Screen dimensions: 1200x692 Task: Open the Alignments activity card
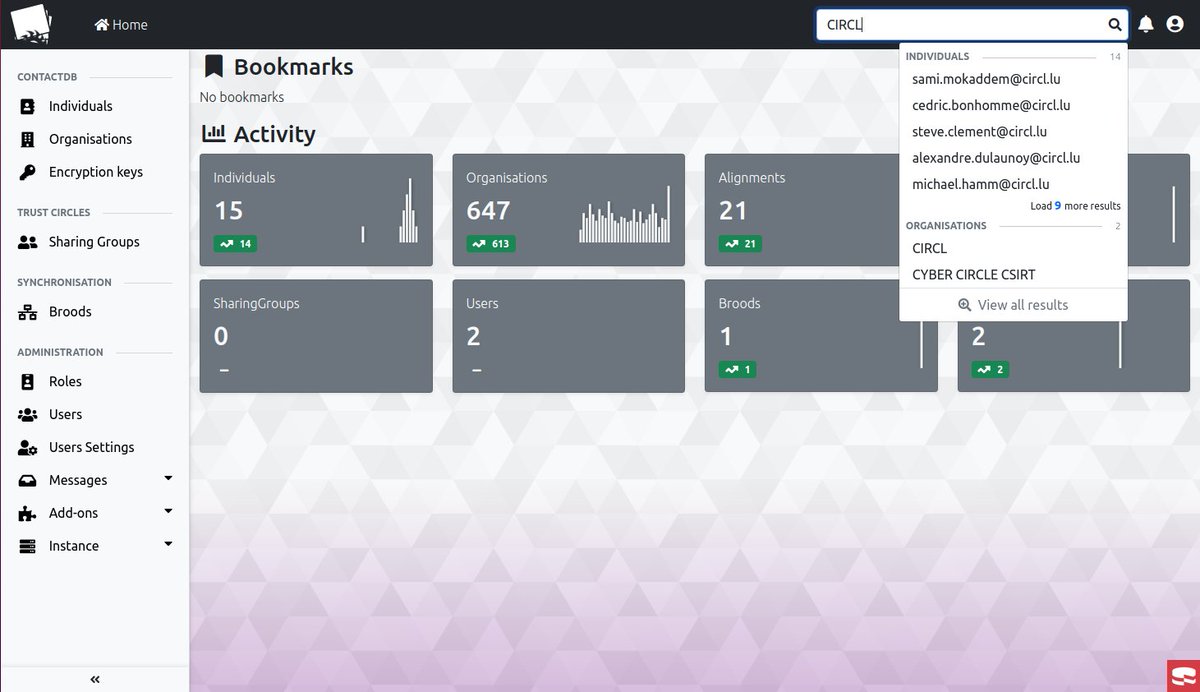click(x=800, y=210)
